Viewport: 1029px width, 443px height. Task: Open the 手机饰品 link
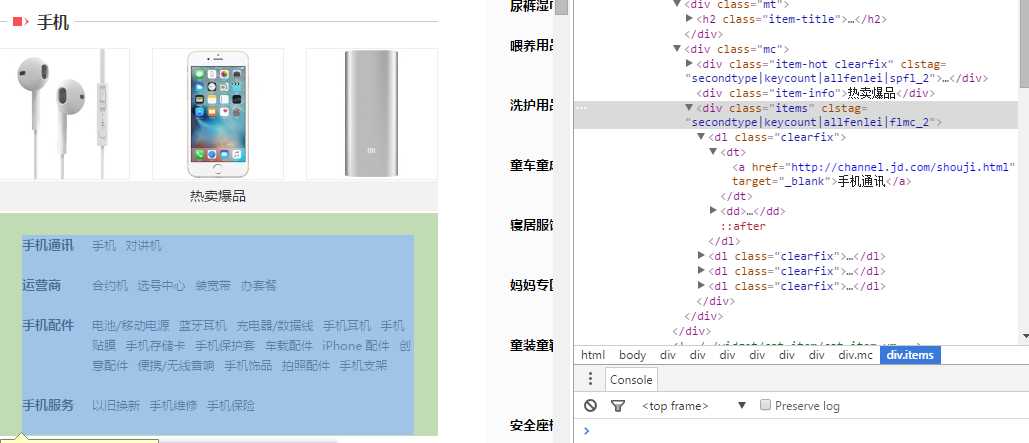pos(248,366)
